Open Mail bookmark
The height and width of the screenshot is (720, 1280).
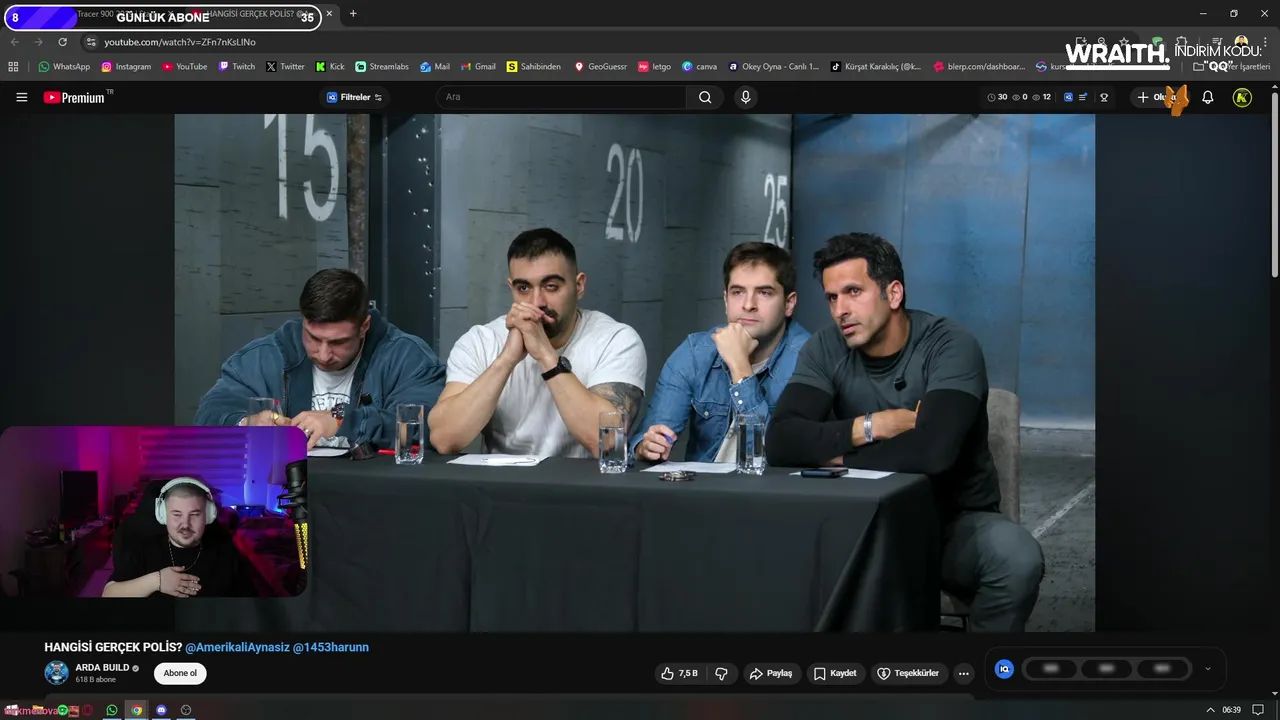click(x=435, y=66)
